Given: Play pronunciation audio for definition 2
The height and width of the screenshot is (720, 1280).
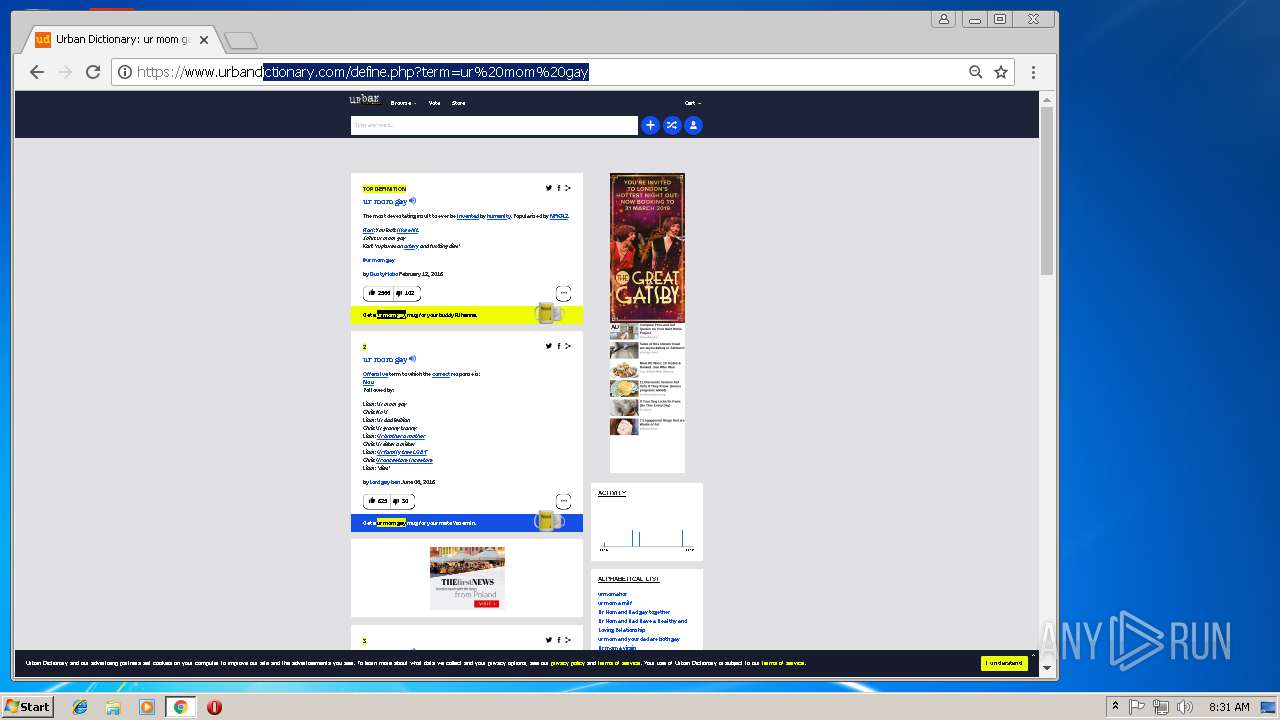Looking at the screenshot, I should click(x=412, y=359).
